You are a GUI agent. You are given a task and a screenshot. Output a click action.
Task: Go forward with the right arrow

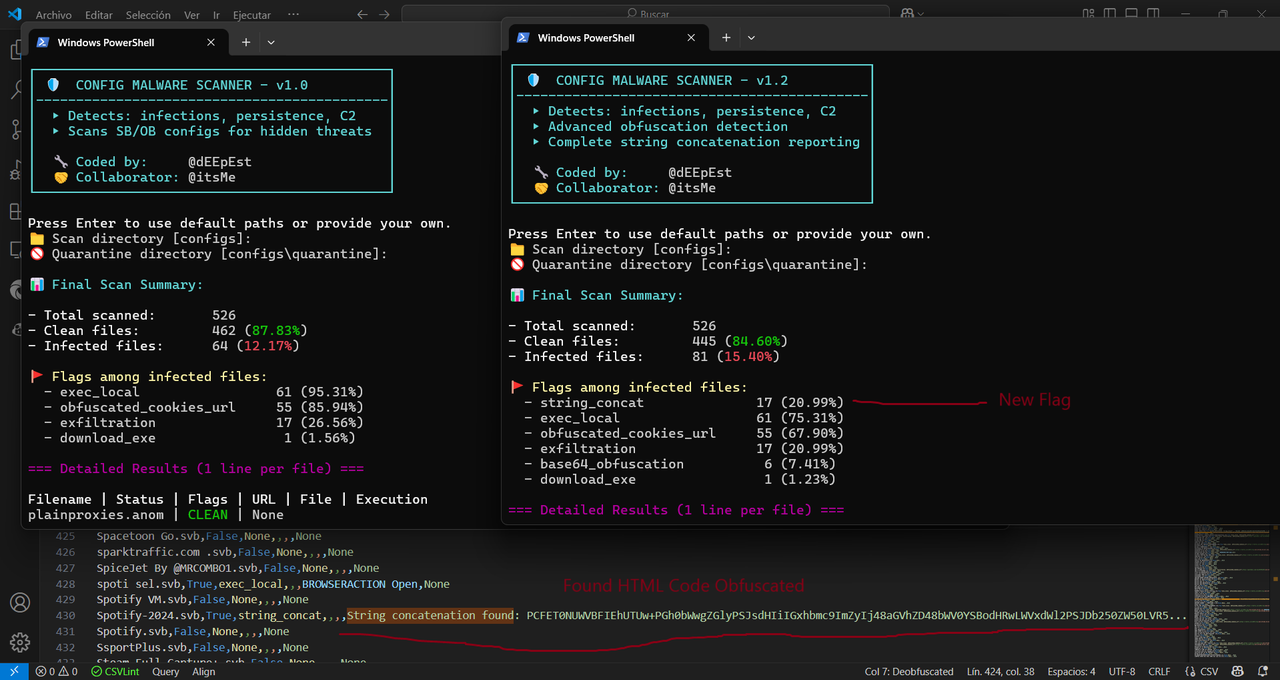(386, 15)
